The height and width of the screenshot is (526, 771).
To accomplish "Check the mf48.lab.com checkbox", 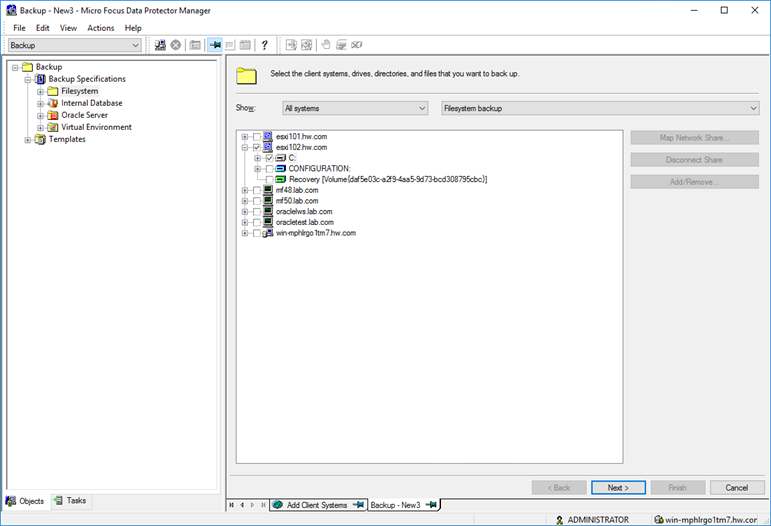I will 257,190.
